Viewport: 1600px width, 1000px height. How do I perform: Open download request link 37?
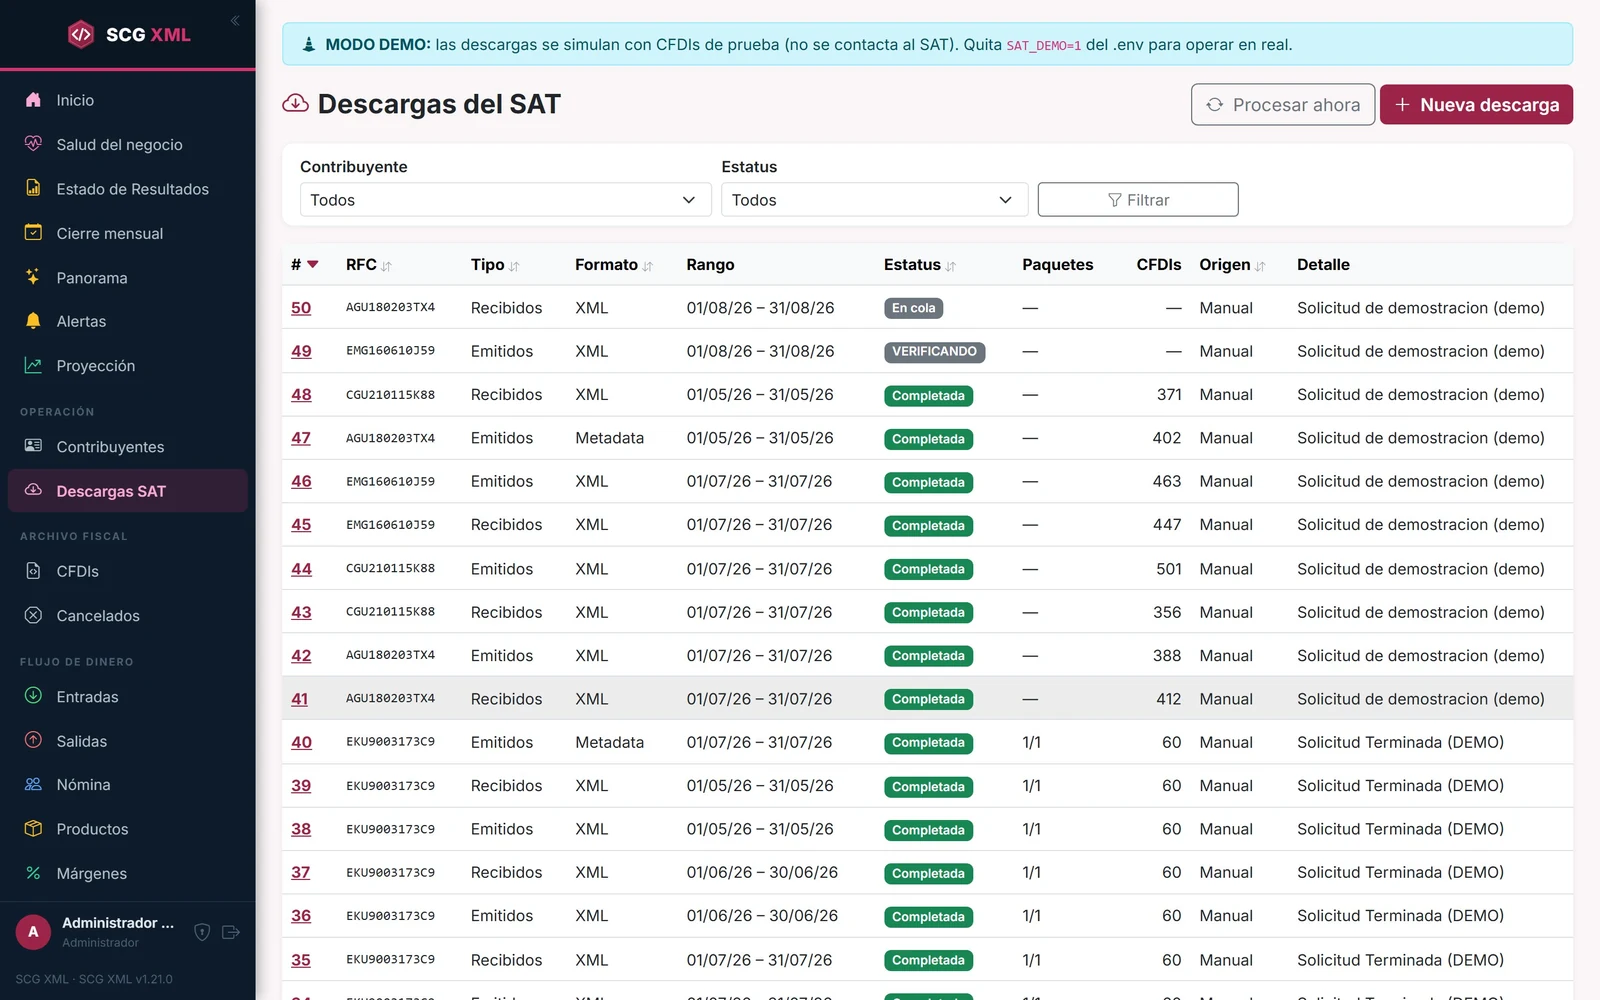301,872
